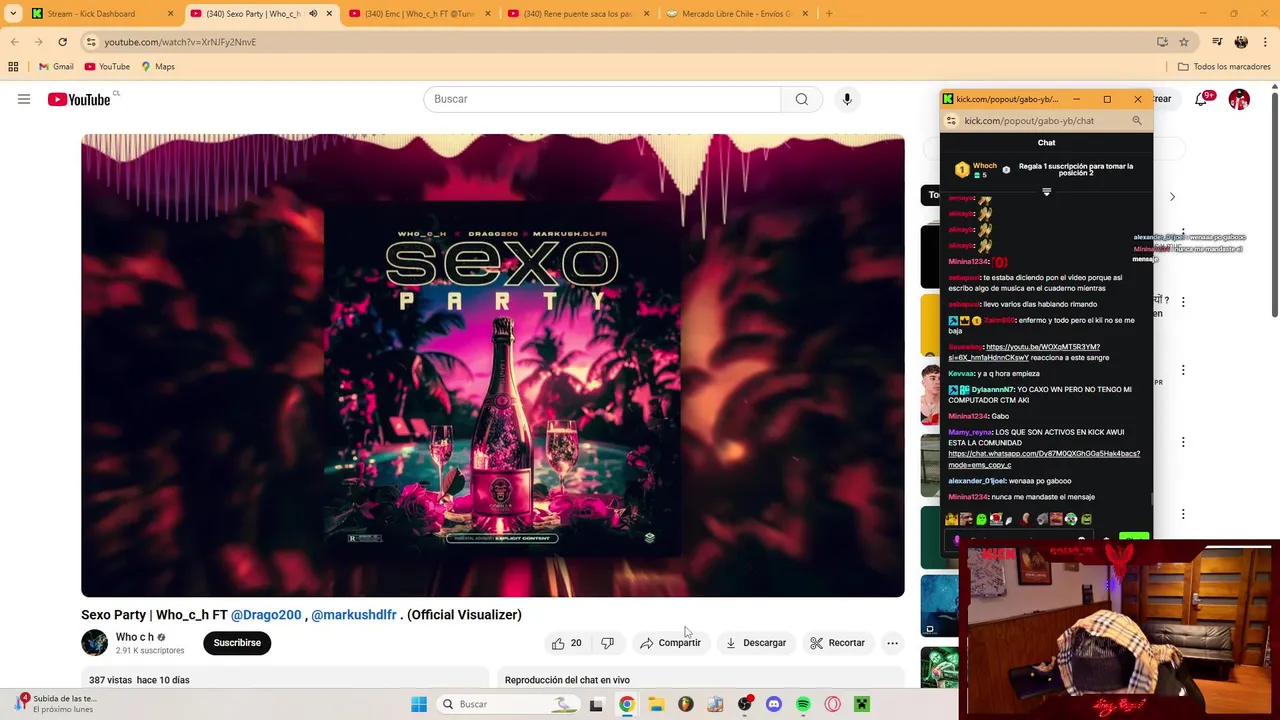Open FL Studio from the taskbar
The image size is (1280, 720).
pos(685,704)
